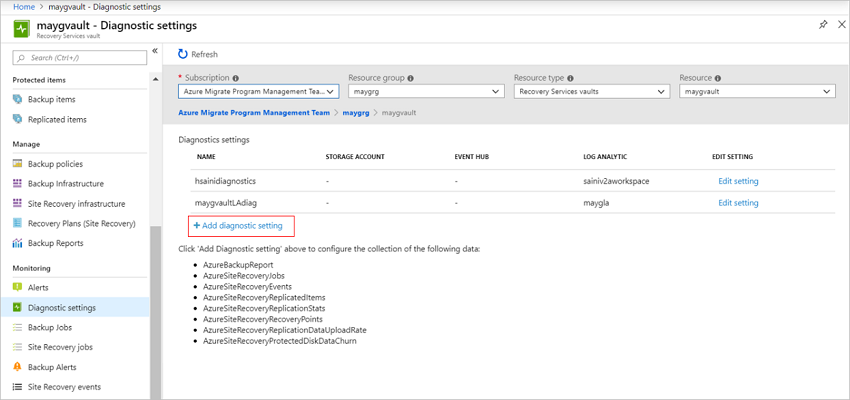This screenshot has height=400, width=850.
Task: Click the Site Recovery jobs icon
Action: coord(17,347)
